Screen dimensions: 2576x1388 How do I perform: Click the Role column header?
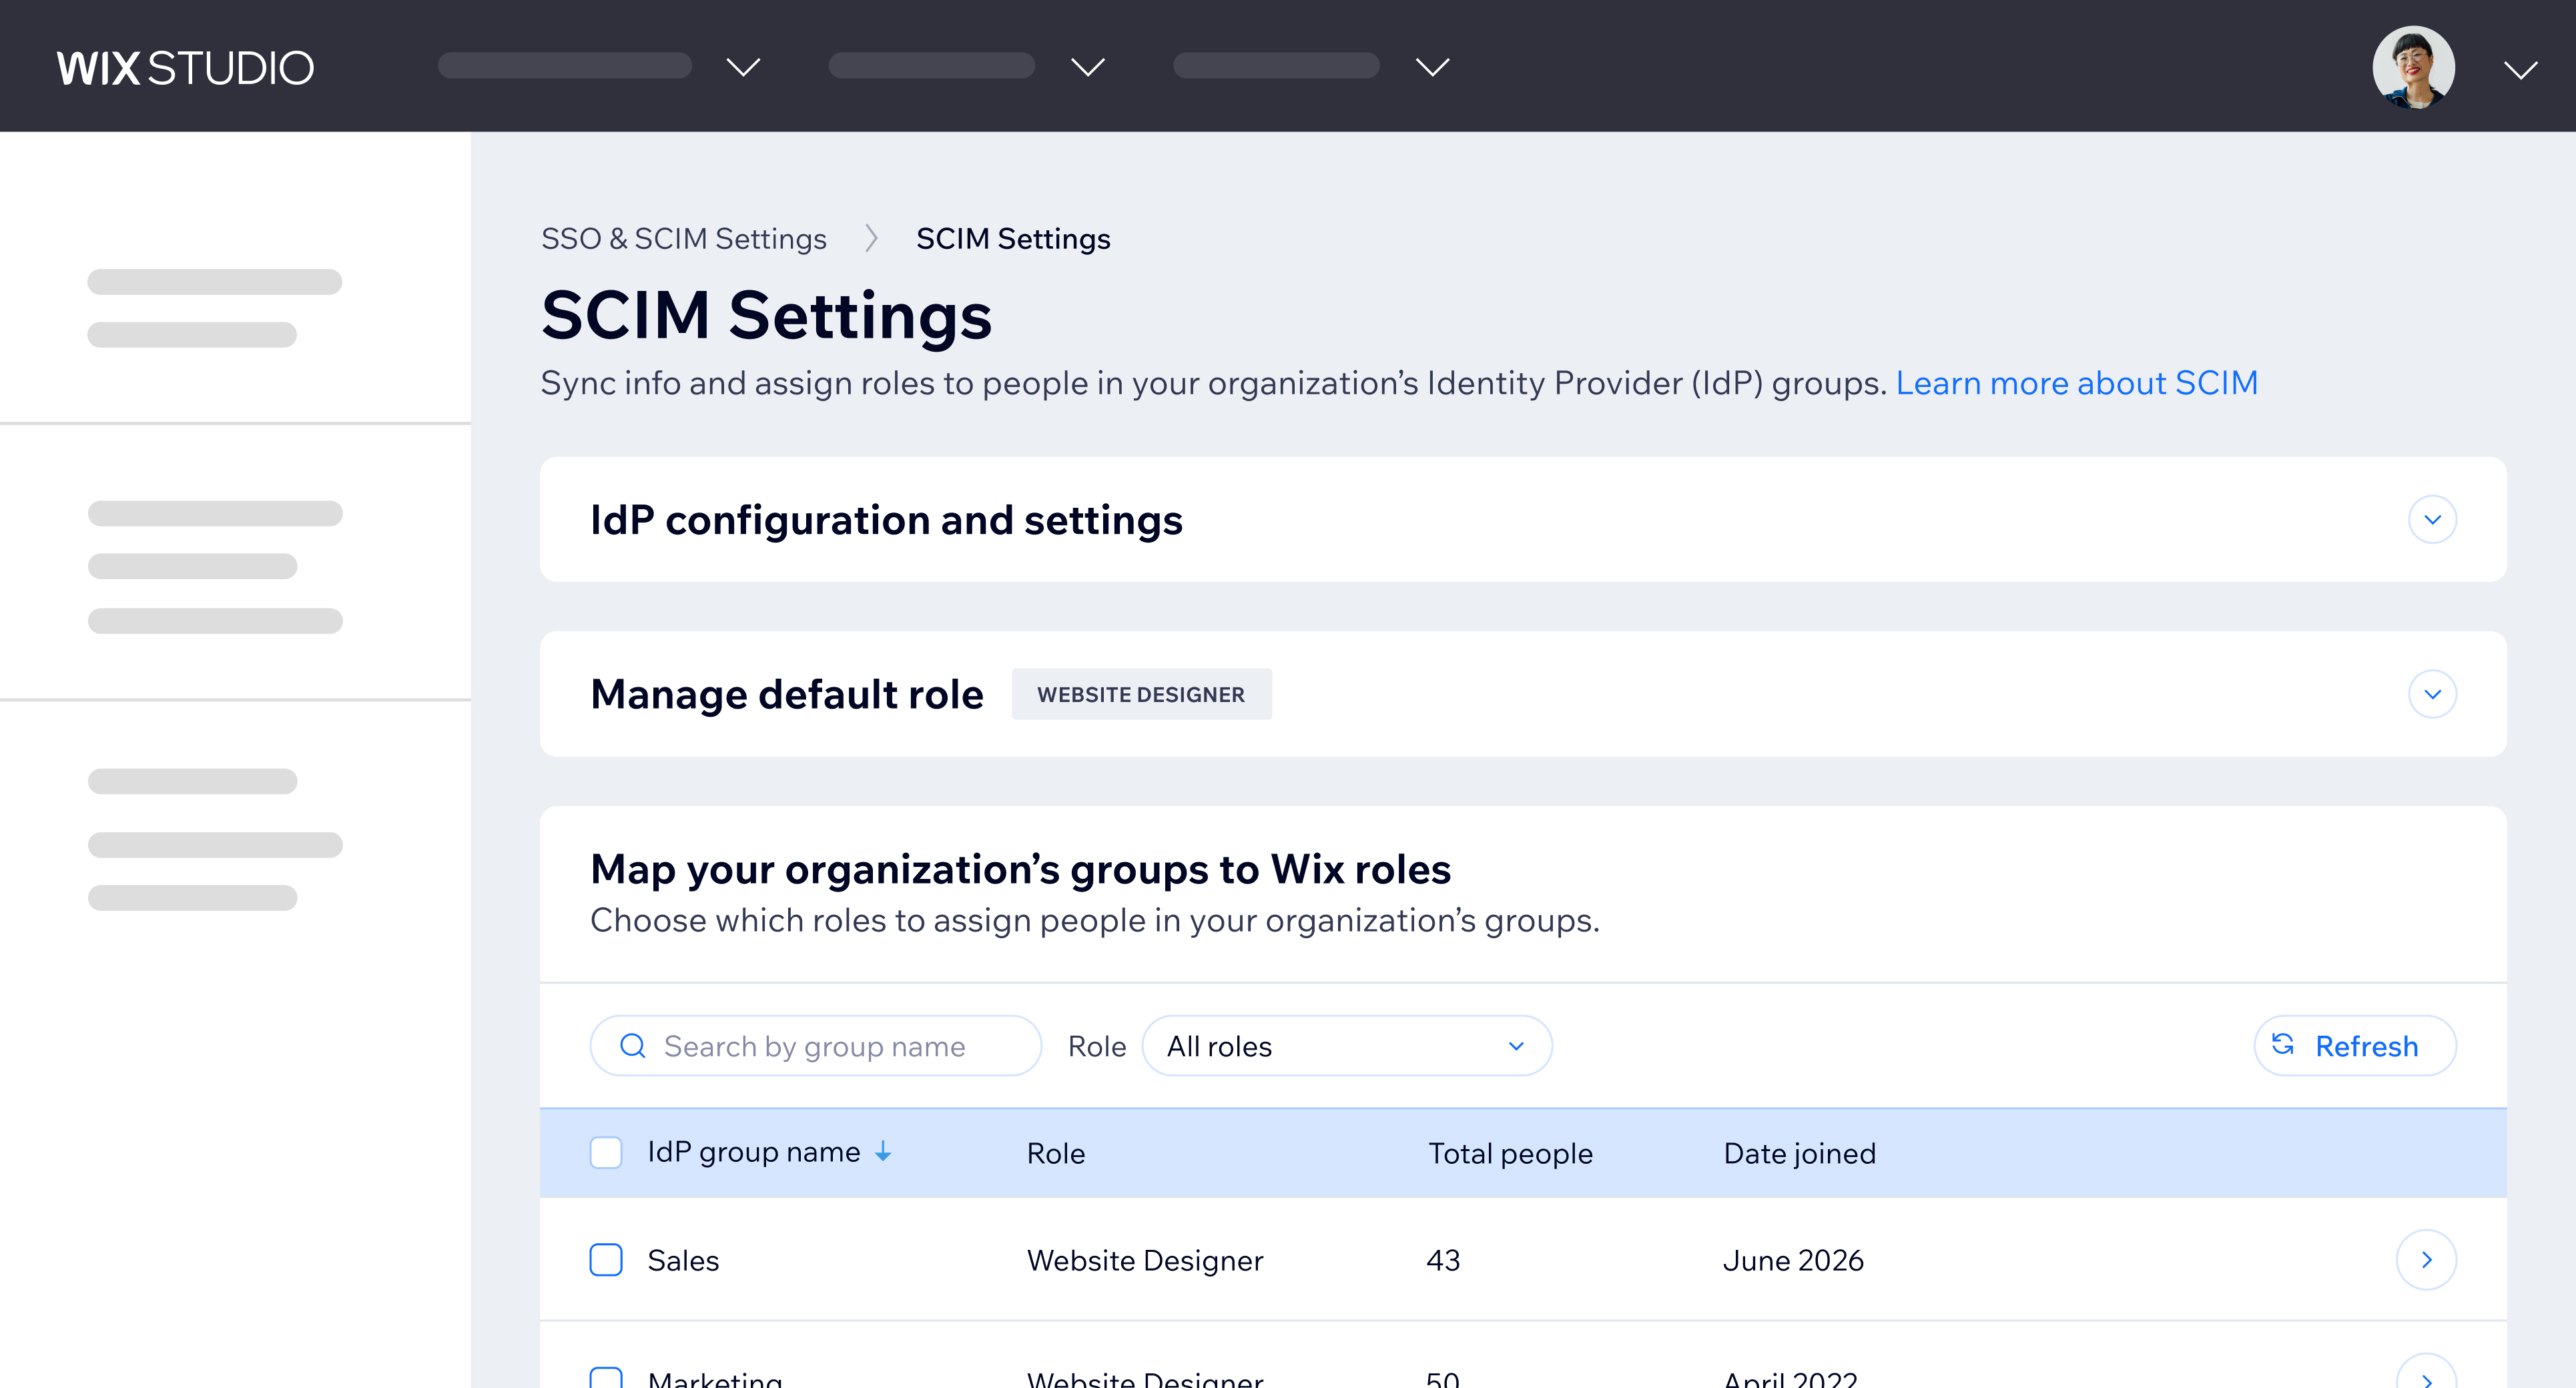click(1055, 1153)
